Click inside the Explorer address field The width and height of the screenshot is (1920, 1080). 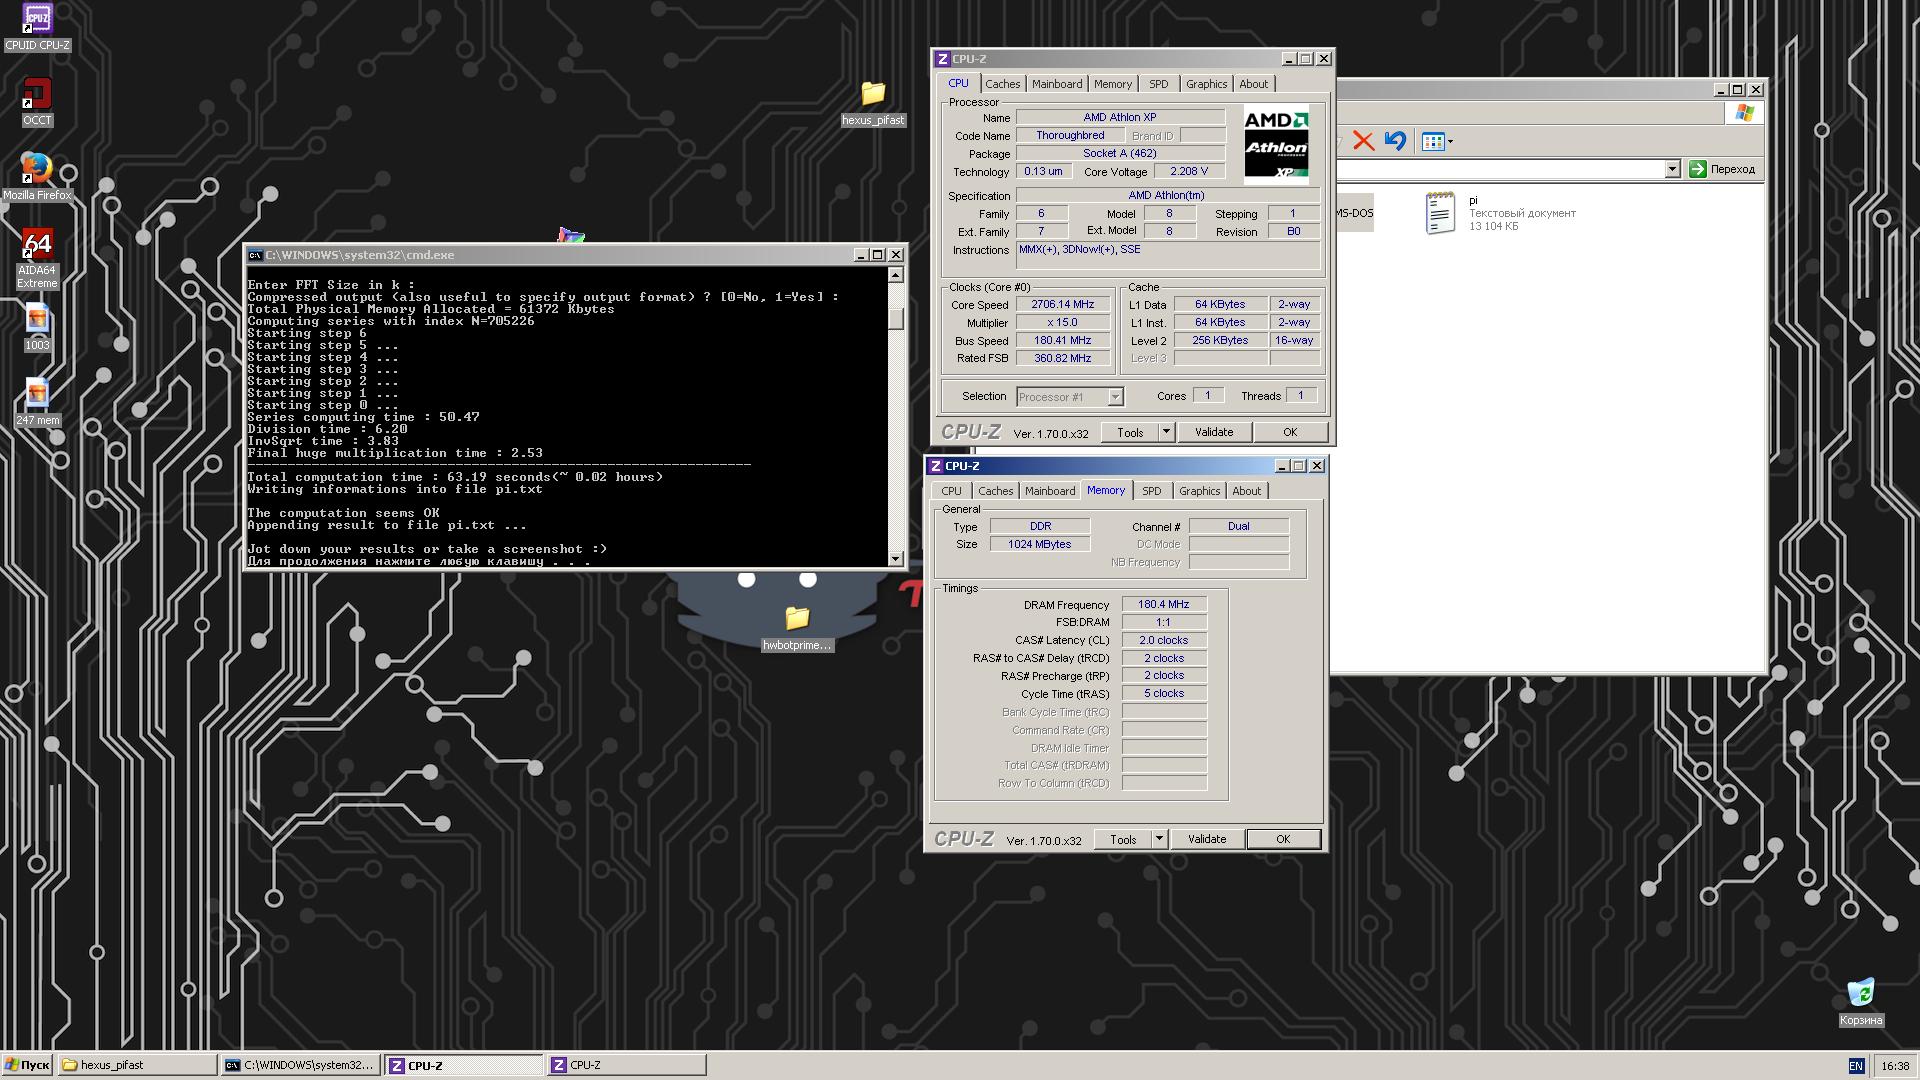coord(1500,169)
